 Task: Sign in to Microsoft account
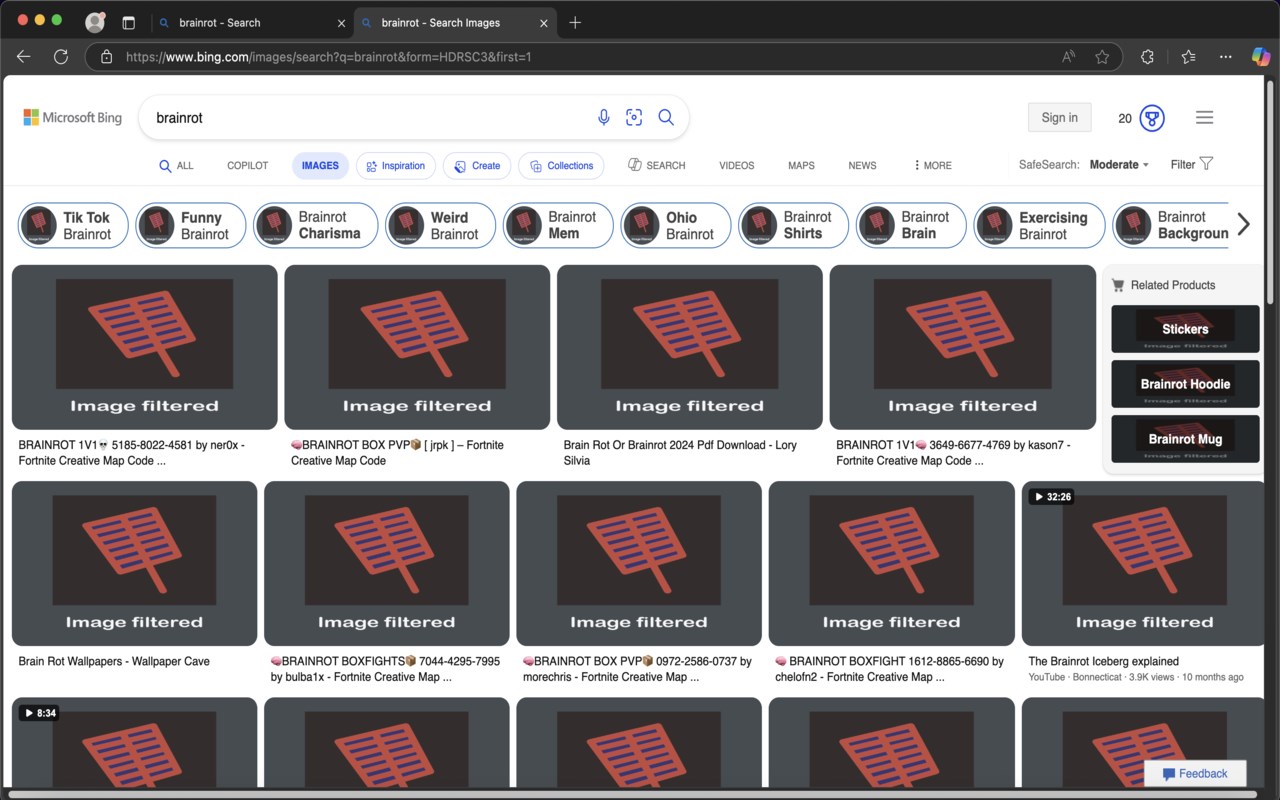coord(1060,117)
